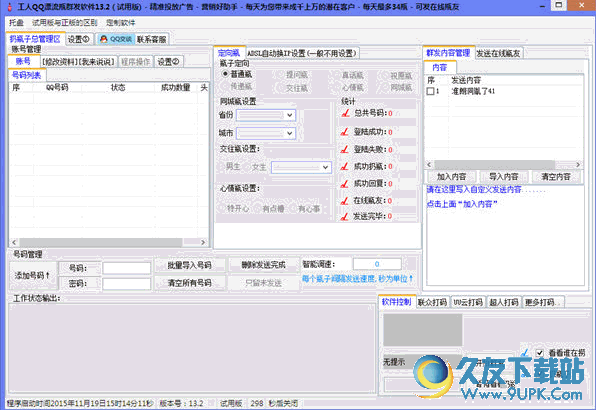Open the 更多打码 tab
Viewport: 596px width, 410px height.
click(x=543, y=302)
